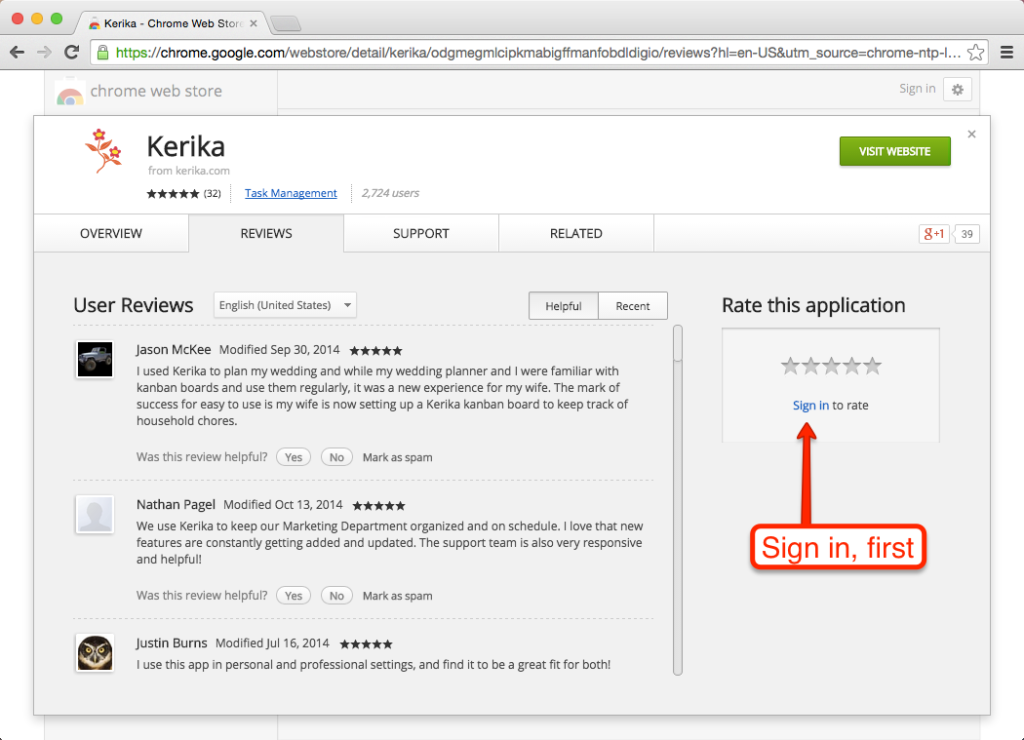
Task: Mark Jason McKee's review as spam
Action: pos(397,457)
